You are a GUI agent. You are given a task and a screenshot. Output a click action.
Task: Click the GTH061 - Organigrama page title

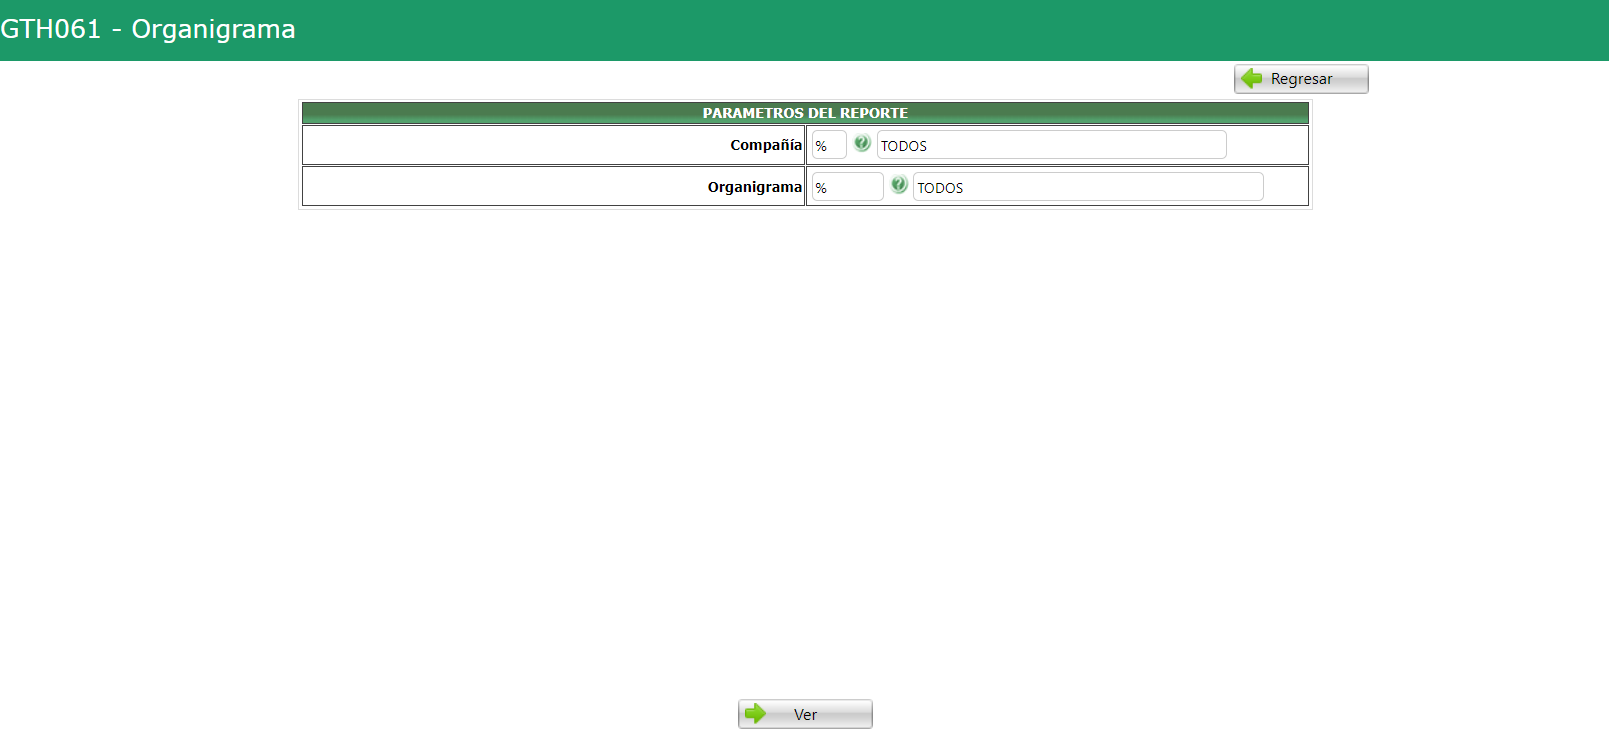coord(148,29)
